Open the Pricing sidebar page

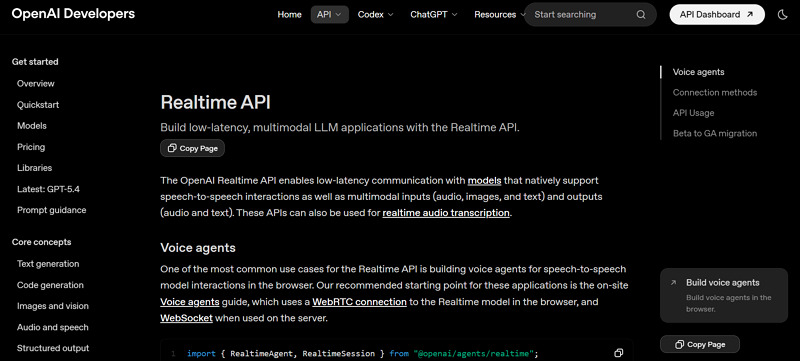pyautogui.click(x=31, y=147)
